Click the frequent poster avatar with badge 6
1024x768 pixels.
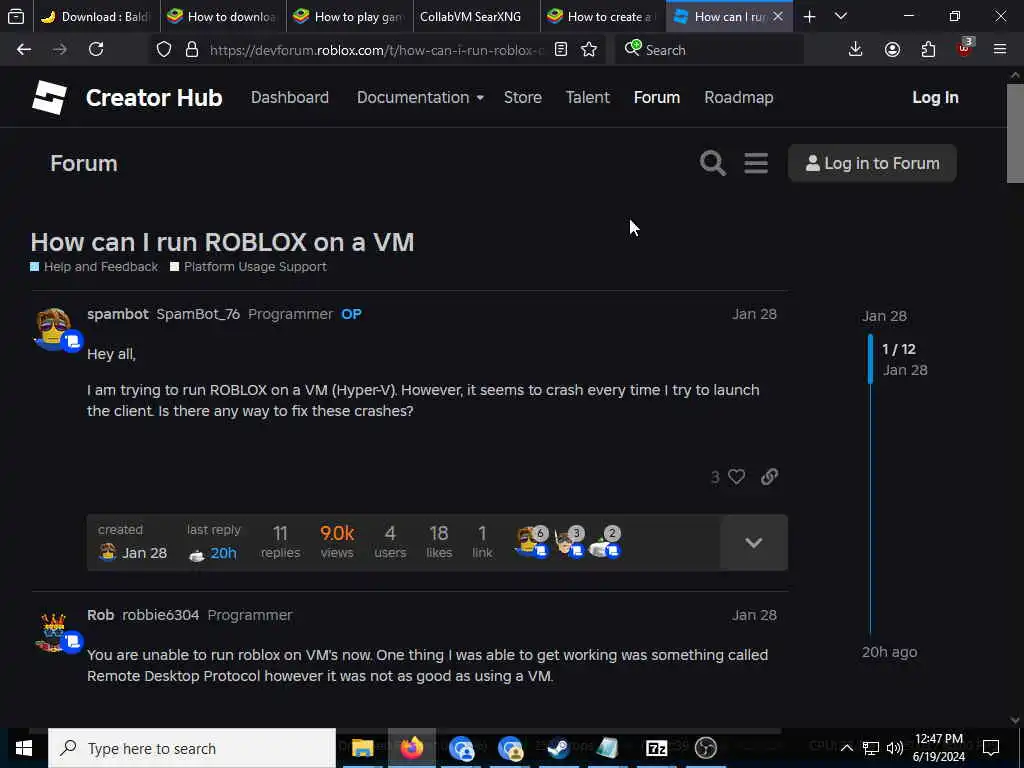[531, 542]
